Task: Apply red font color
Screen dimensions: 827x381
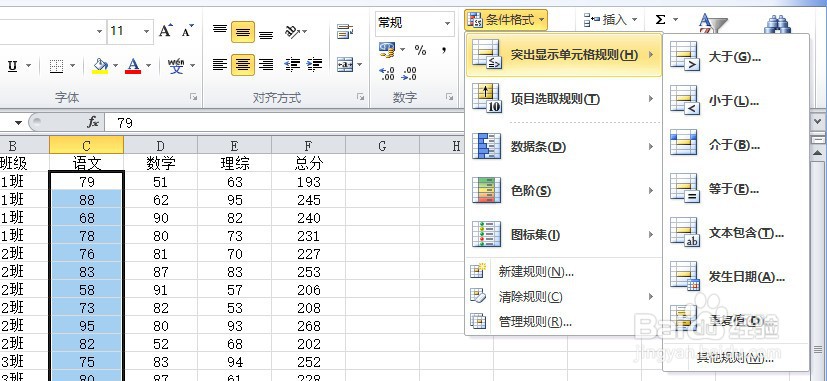Action: click(133, 66)
